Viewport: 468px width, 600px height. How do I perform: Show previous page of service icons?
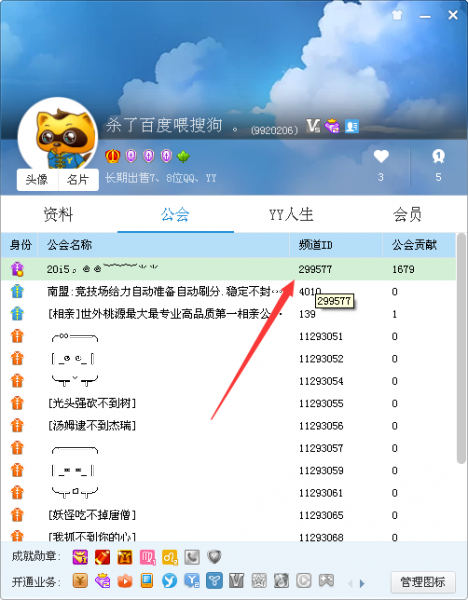350,583
